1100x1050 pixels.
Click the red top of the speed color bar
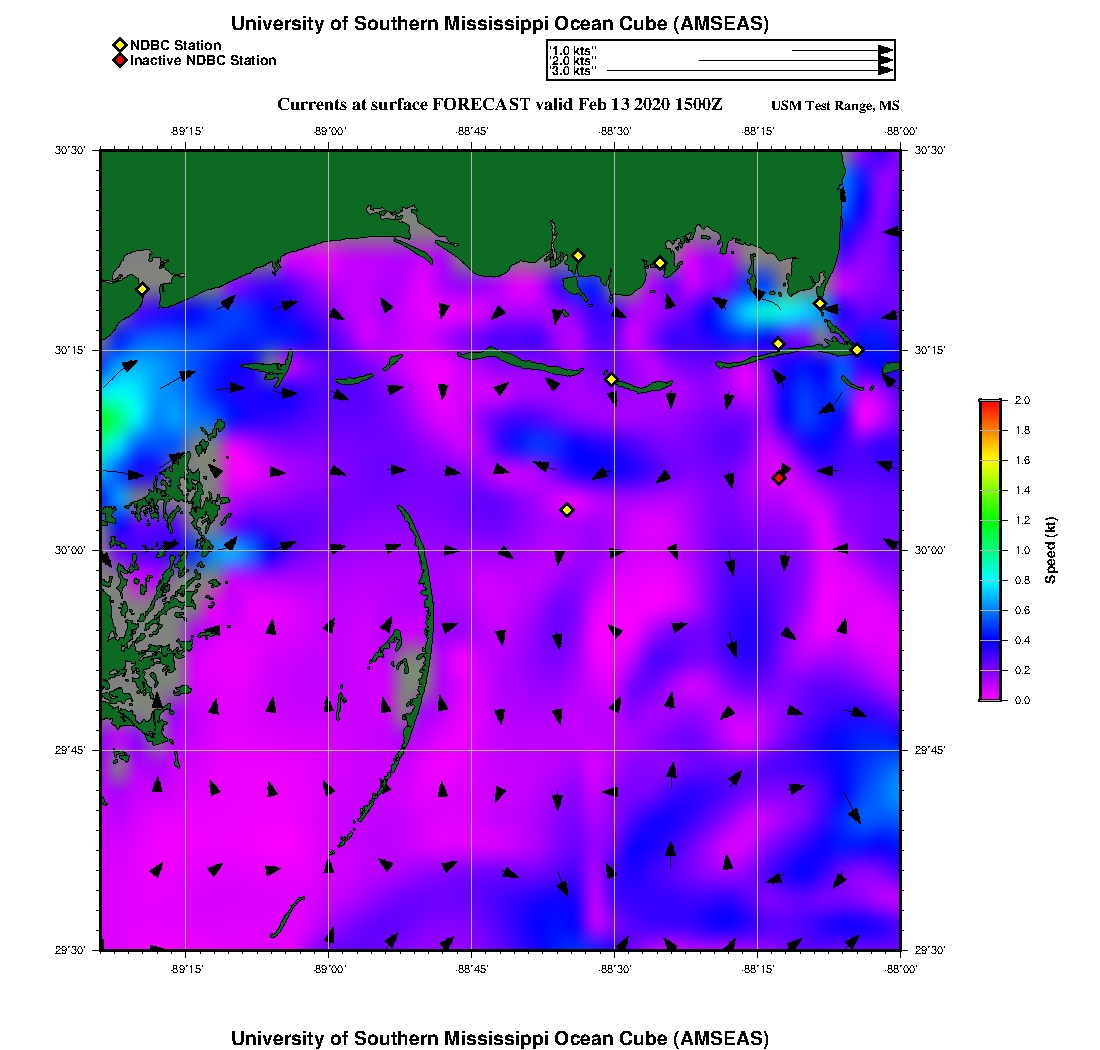(989, 404)
